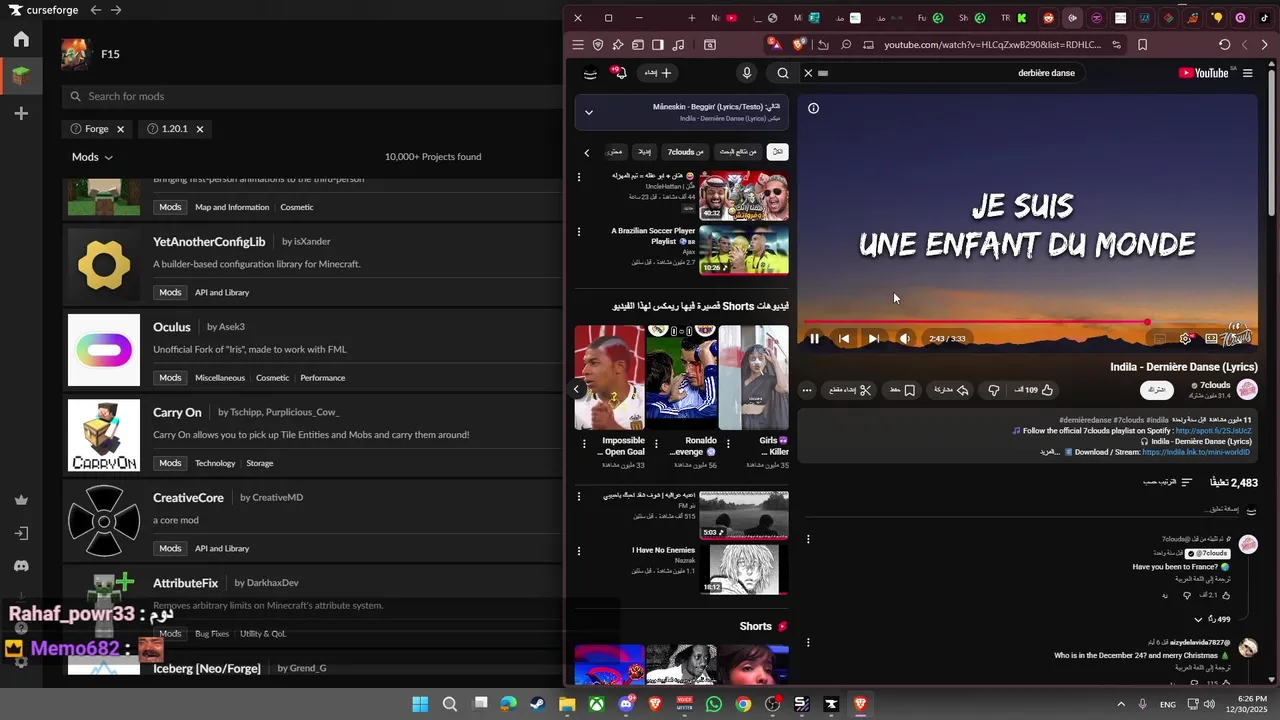Screen dimensions: 1280x720
Task: Go forward in CurseForge navigation
Action: tap(116, 10)
